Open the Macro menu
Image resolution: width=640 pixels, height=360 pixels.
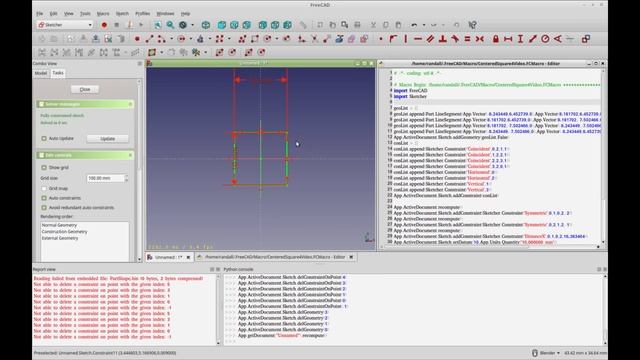tap(103, 13)
